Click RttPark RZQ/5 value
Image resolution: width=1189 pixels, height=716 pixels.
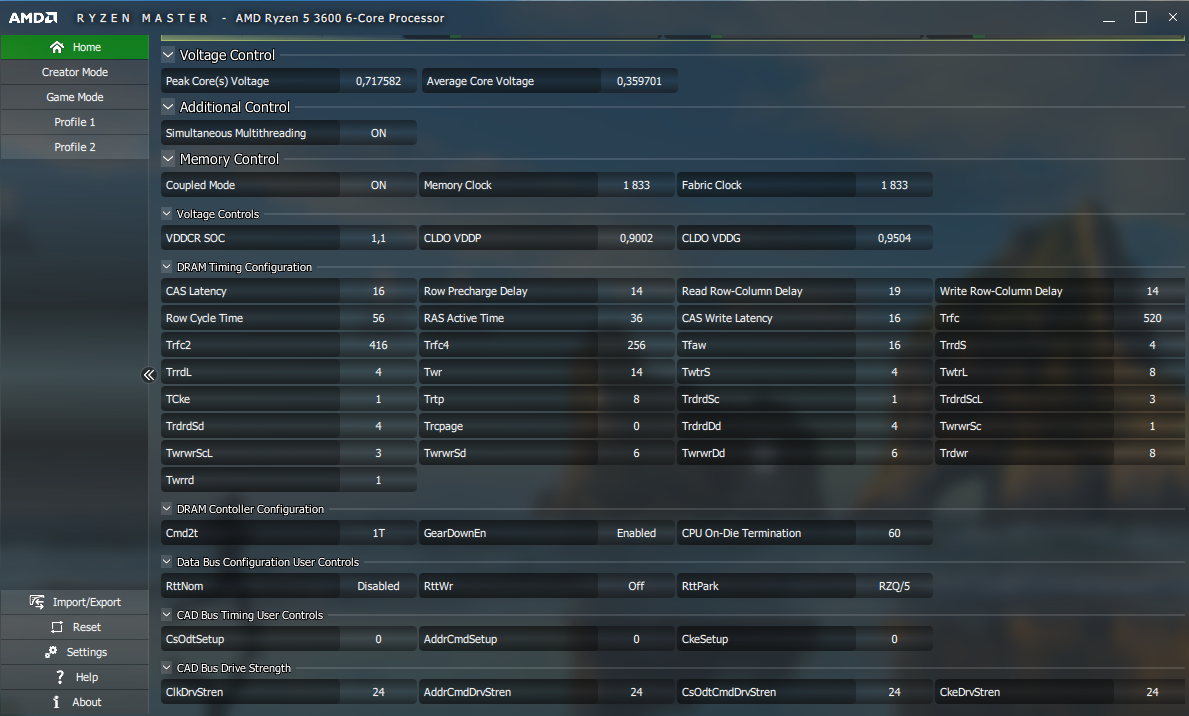coord(894,586)
